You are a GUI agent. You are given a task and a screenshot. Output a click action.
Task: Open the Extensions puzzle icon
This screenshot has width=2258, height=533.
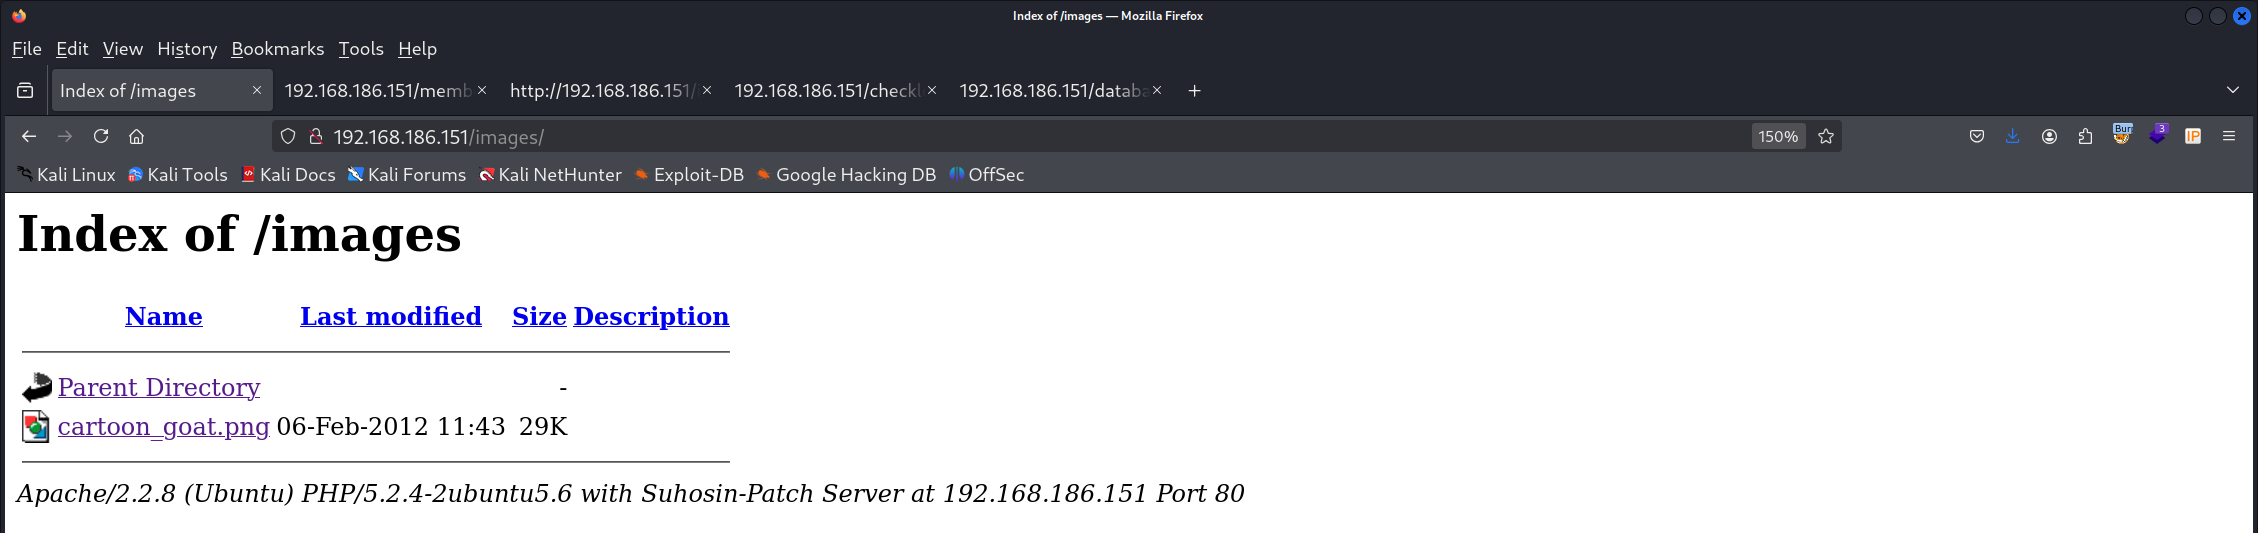pos(2085,137)
